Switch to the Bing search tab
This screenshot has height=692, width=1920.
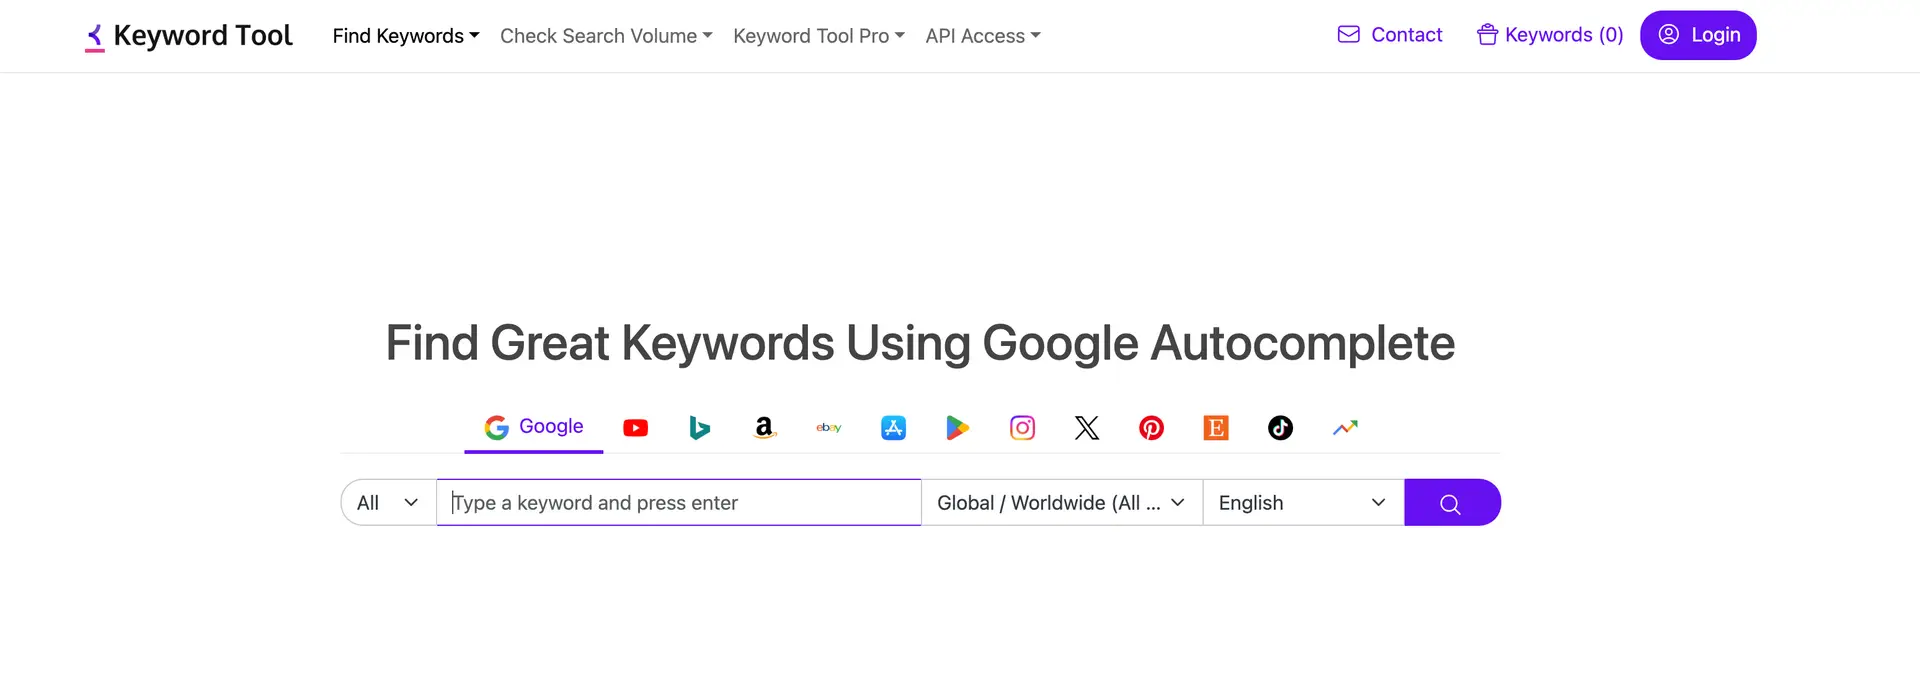(x=700, y=428)
